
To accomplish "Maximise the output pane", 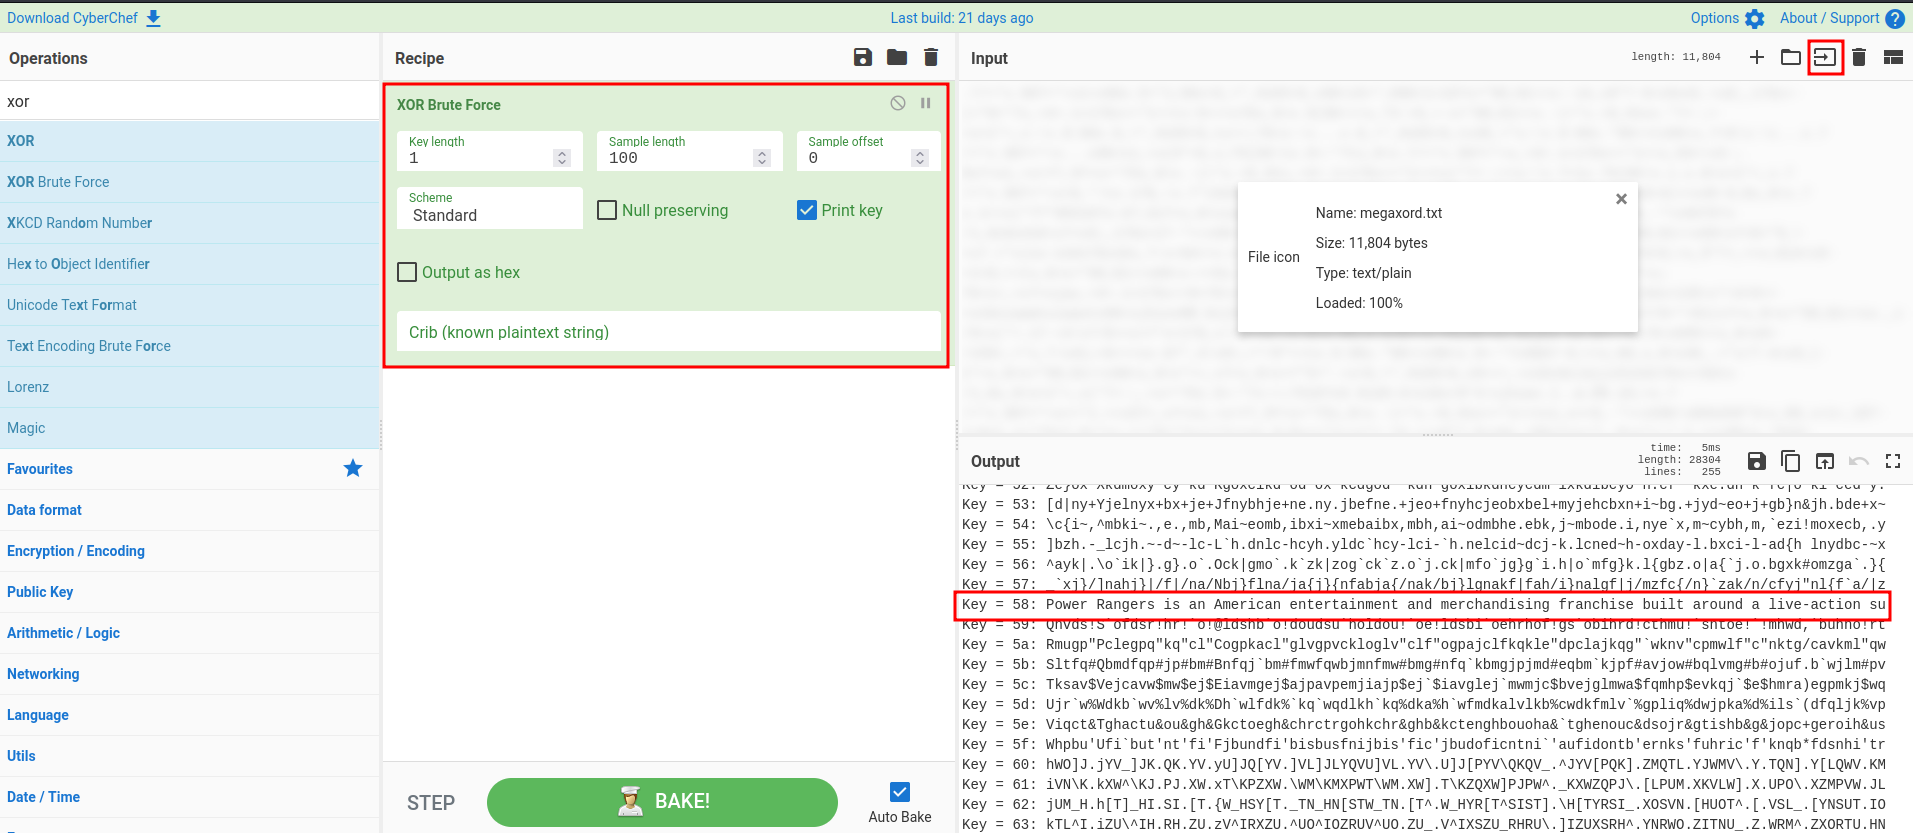I will 1893,461.
